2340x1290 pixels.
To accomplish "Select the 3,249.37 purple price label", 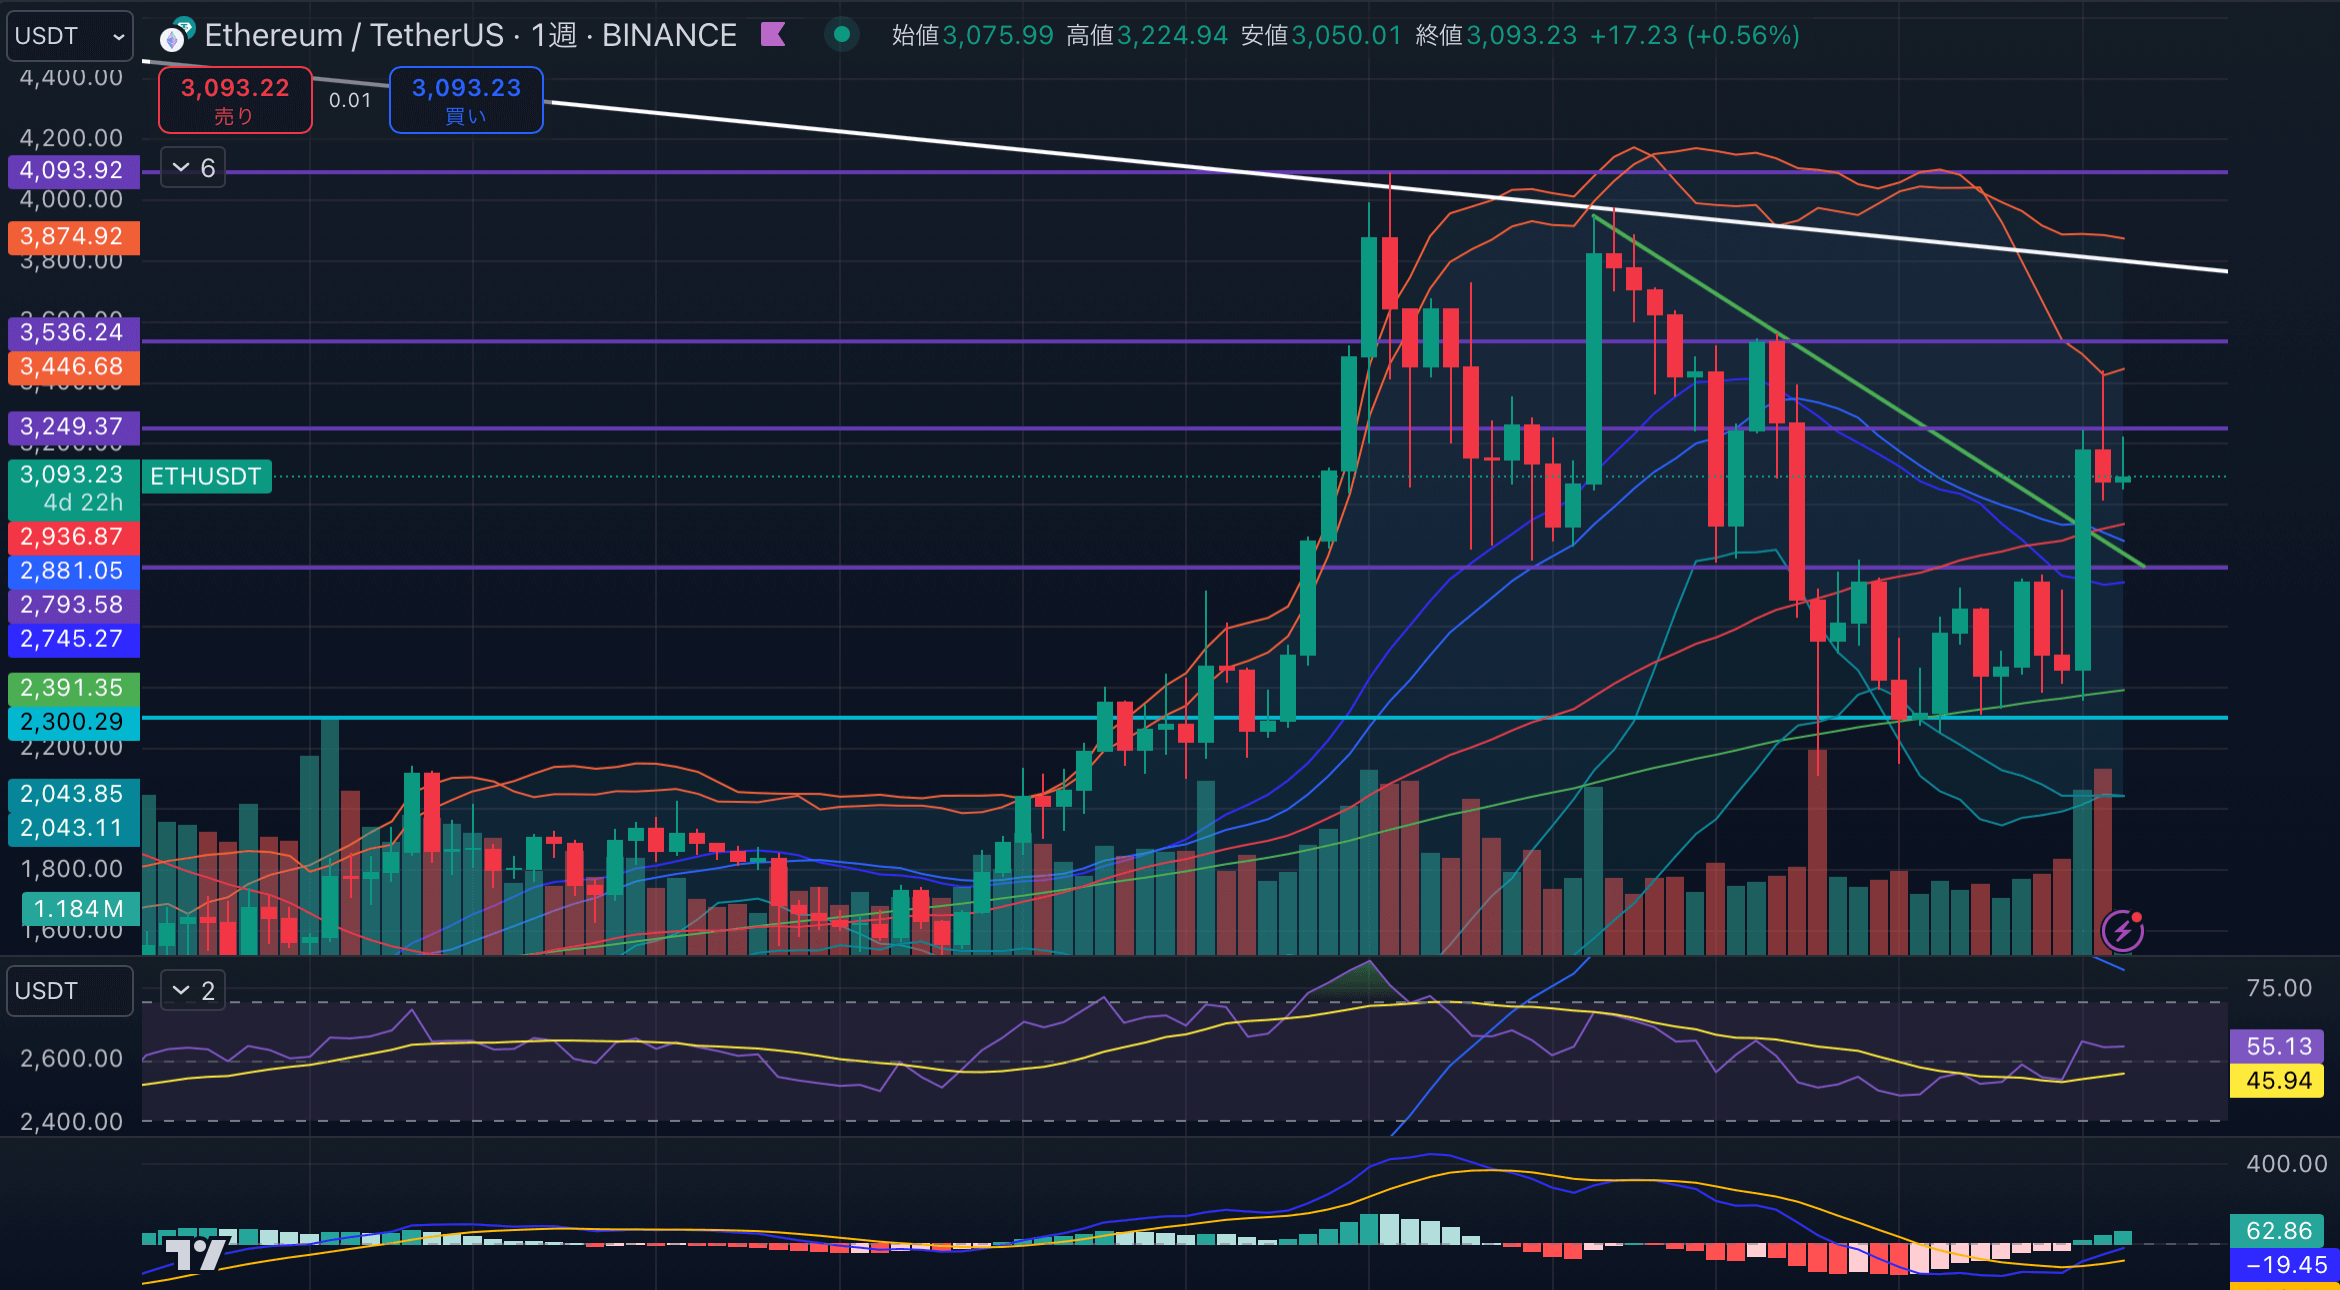I will (x=73, y=427).
